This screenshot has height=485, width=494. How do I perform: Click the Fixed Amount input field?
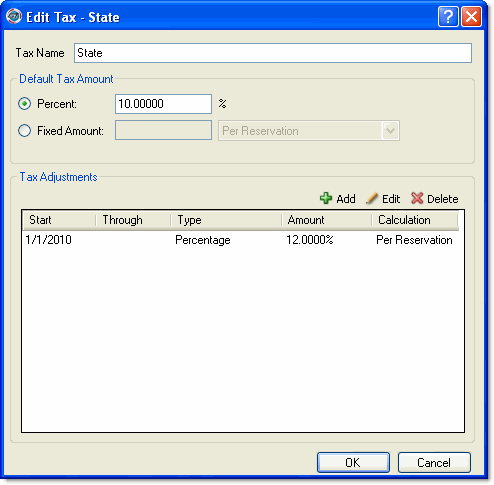163,130
